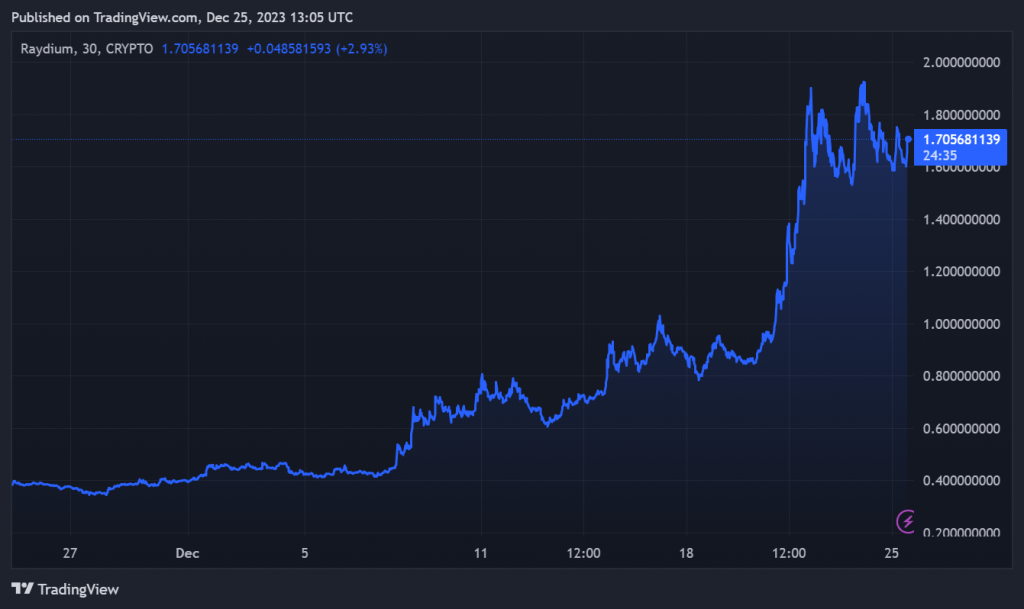Select the 18 date label on time axis
Viewport: 1024px width, 609px height.
(686, 553)
